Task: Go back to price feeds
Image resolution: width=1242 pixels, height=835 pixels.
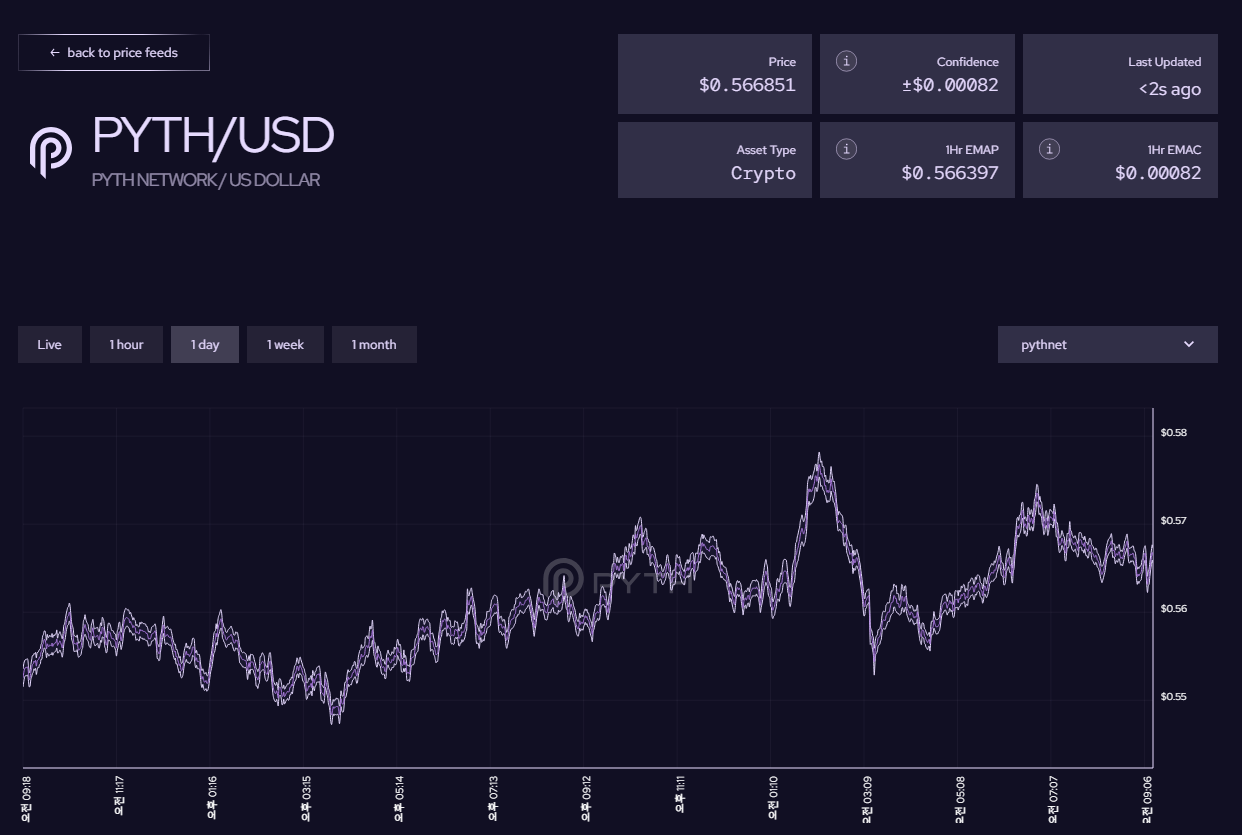Action: pos(114,53)
